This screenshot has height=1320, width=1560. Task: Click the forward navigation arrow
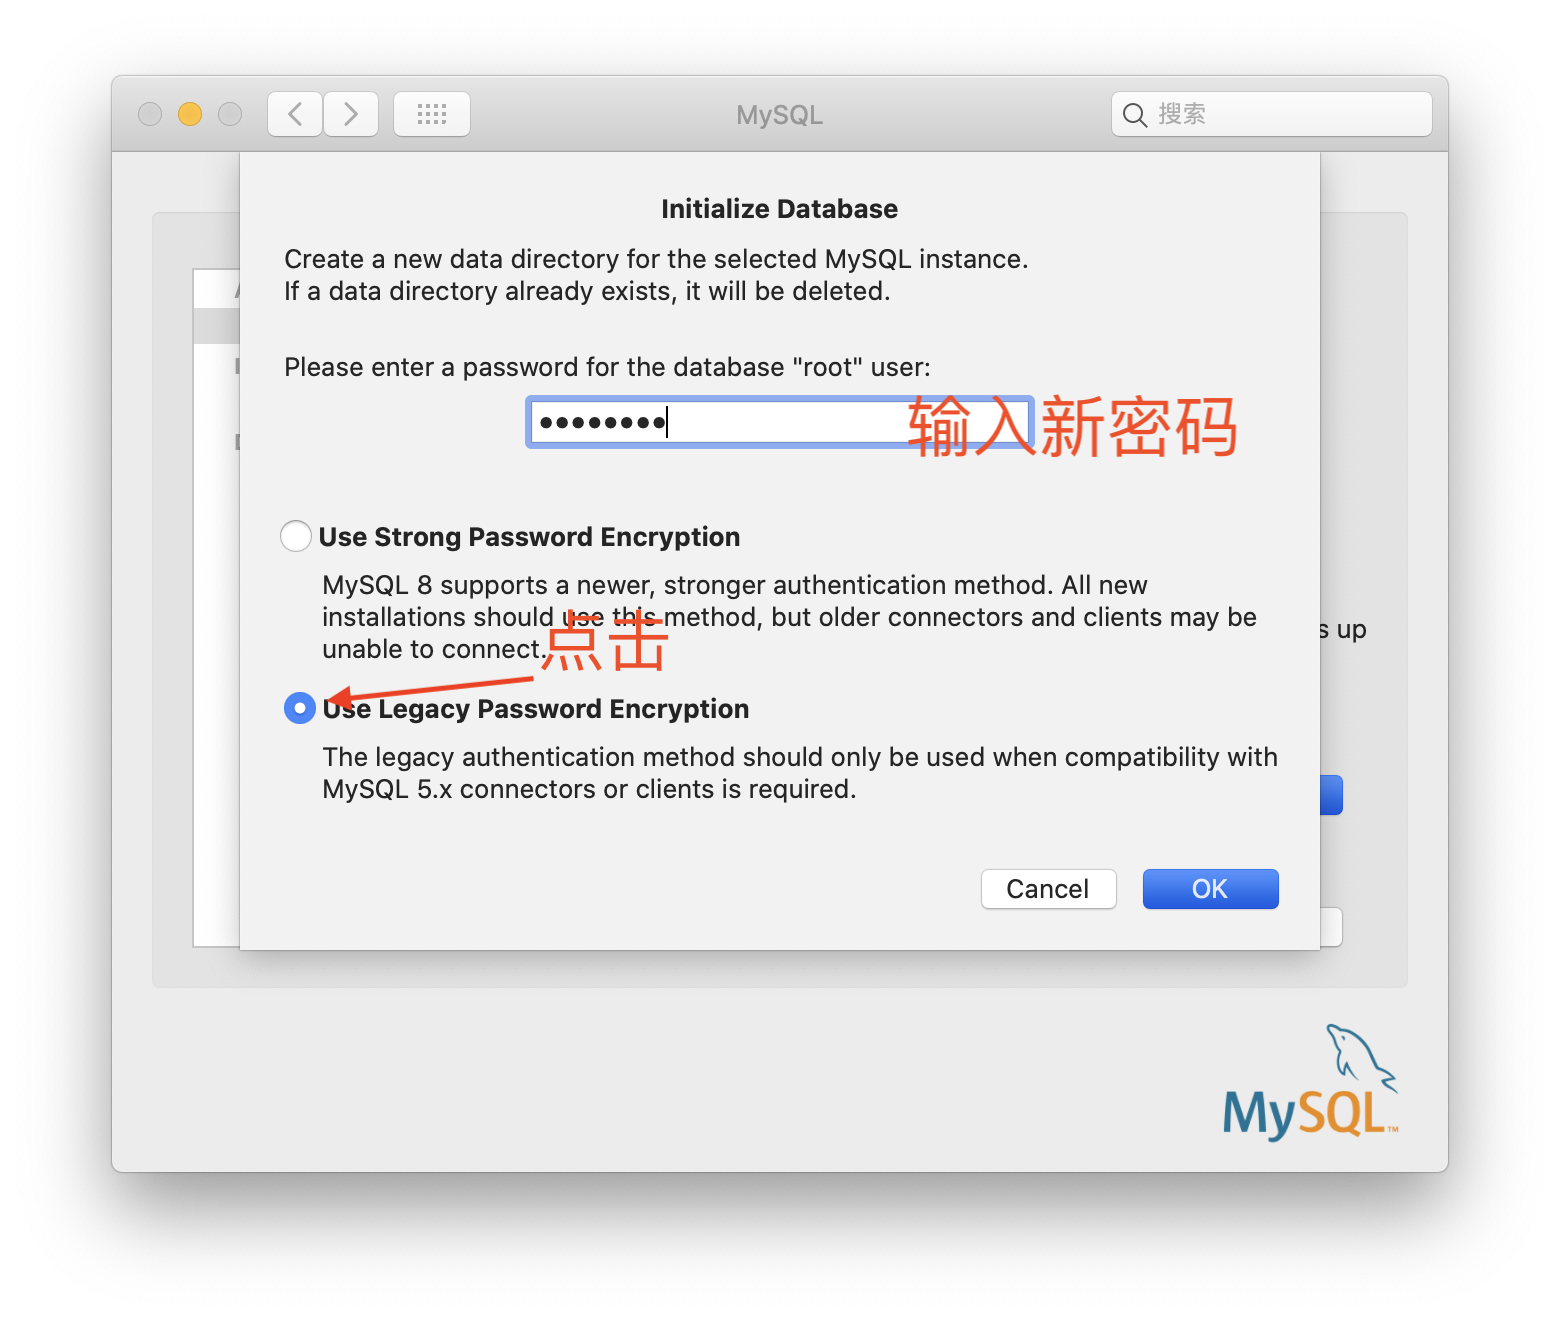click(x=351, y=114)
